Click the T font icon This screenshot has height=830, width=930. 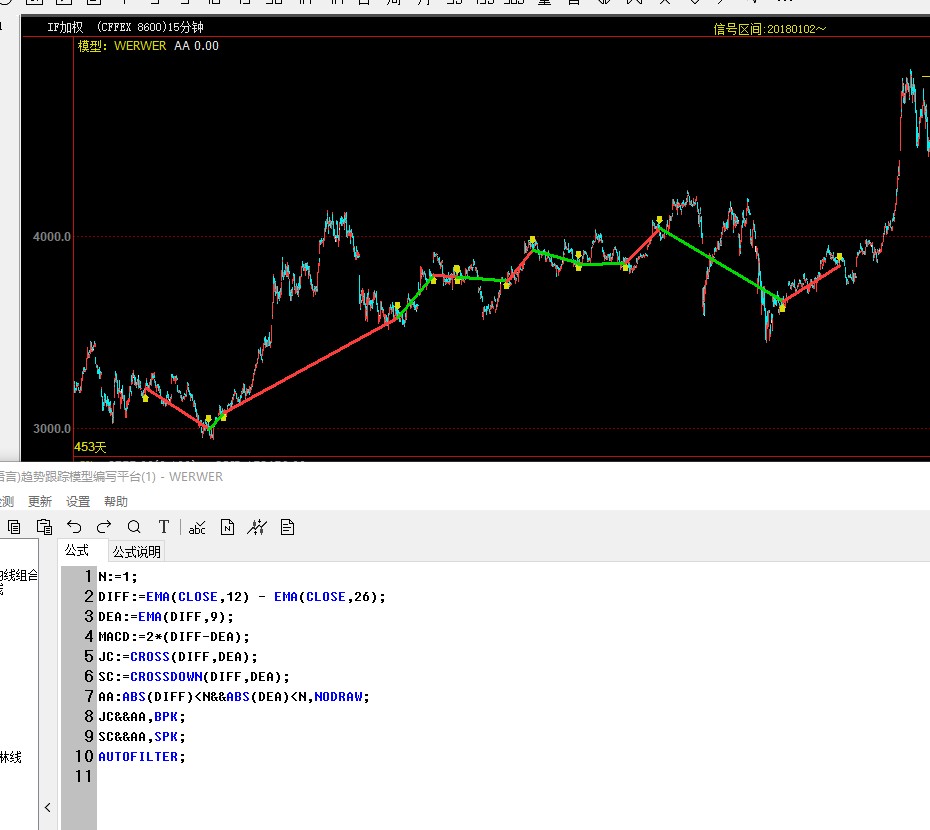click(164, 527)
